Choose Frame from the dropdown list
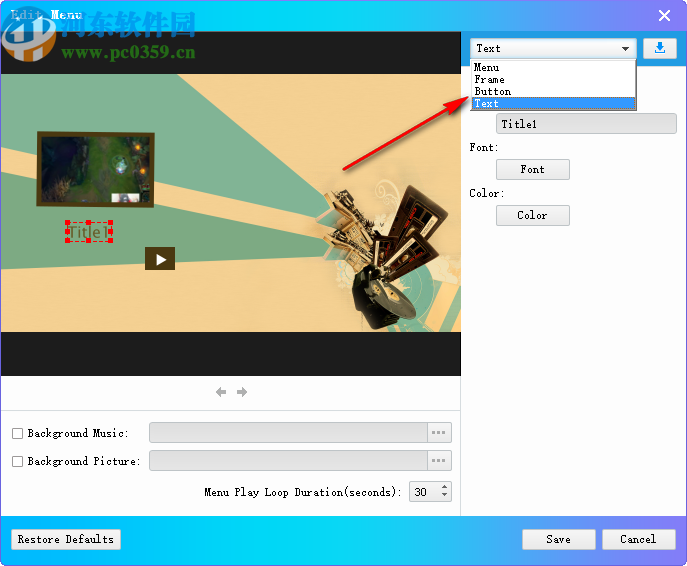This screenshot has height=566, width=687. (553, 79)
